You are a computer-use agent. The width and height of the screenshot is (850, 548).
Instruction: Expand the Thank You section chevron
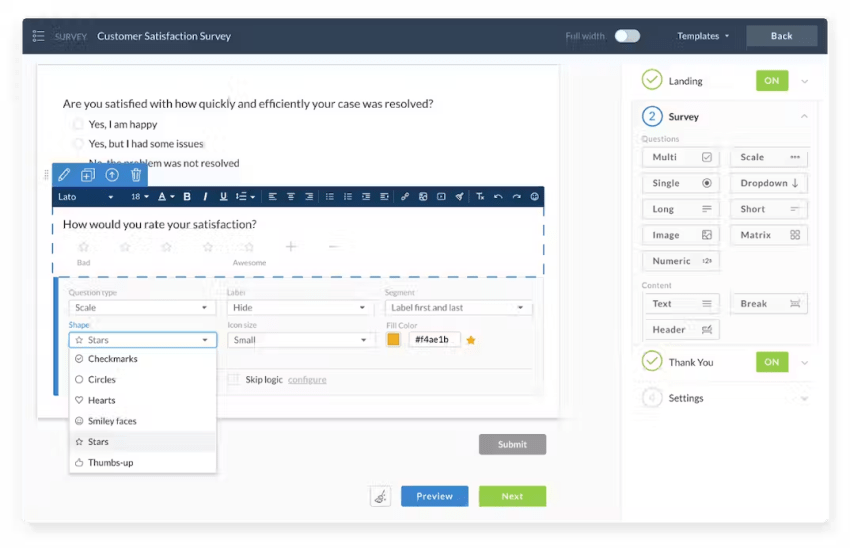(x=804, y=363)
